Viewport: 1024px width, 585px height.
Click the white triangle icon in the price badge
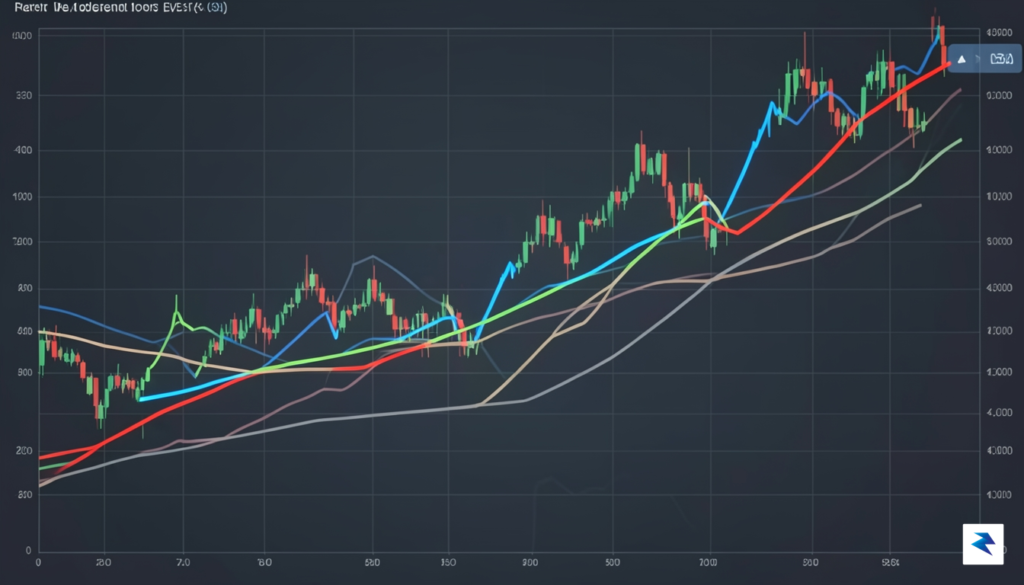(x=961, y=59)
